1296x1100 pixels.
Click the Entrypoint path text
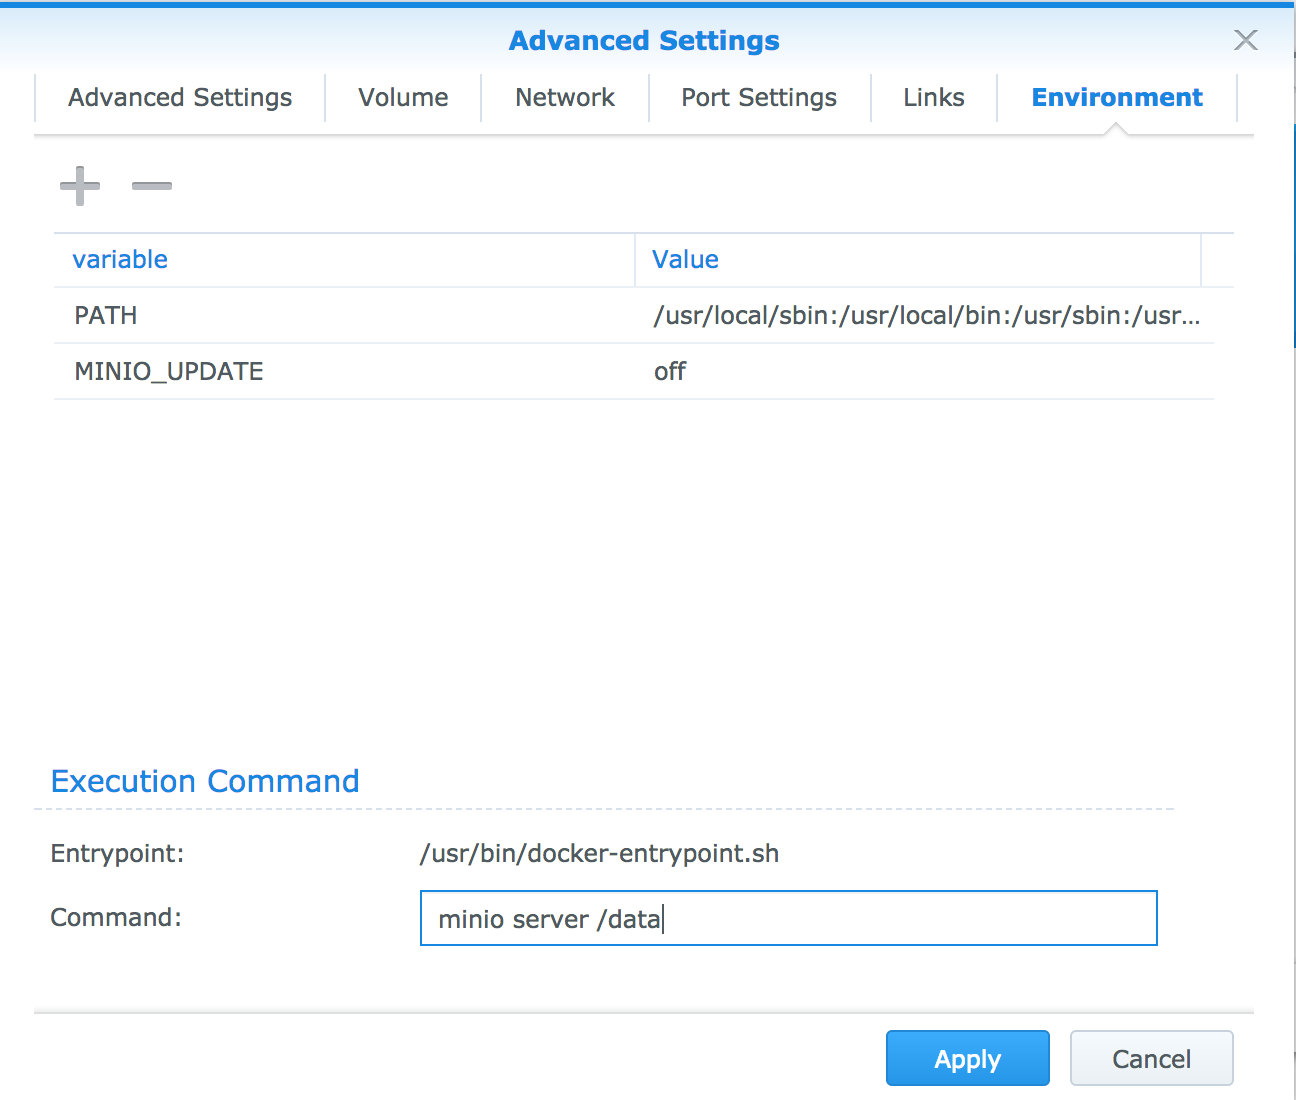(599, 853)
